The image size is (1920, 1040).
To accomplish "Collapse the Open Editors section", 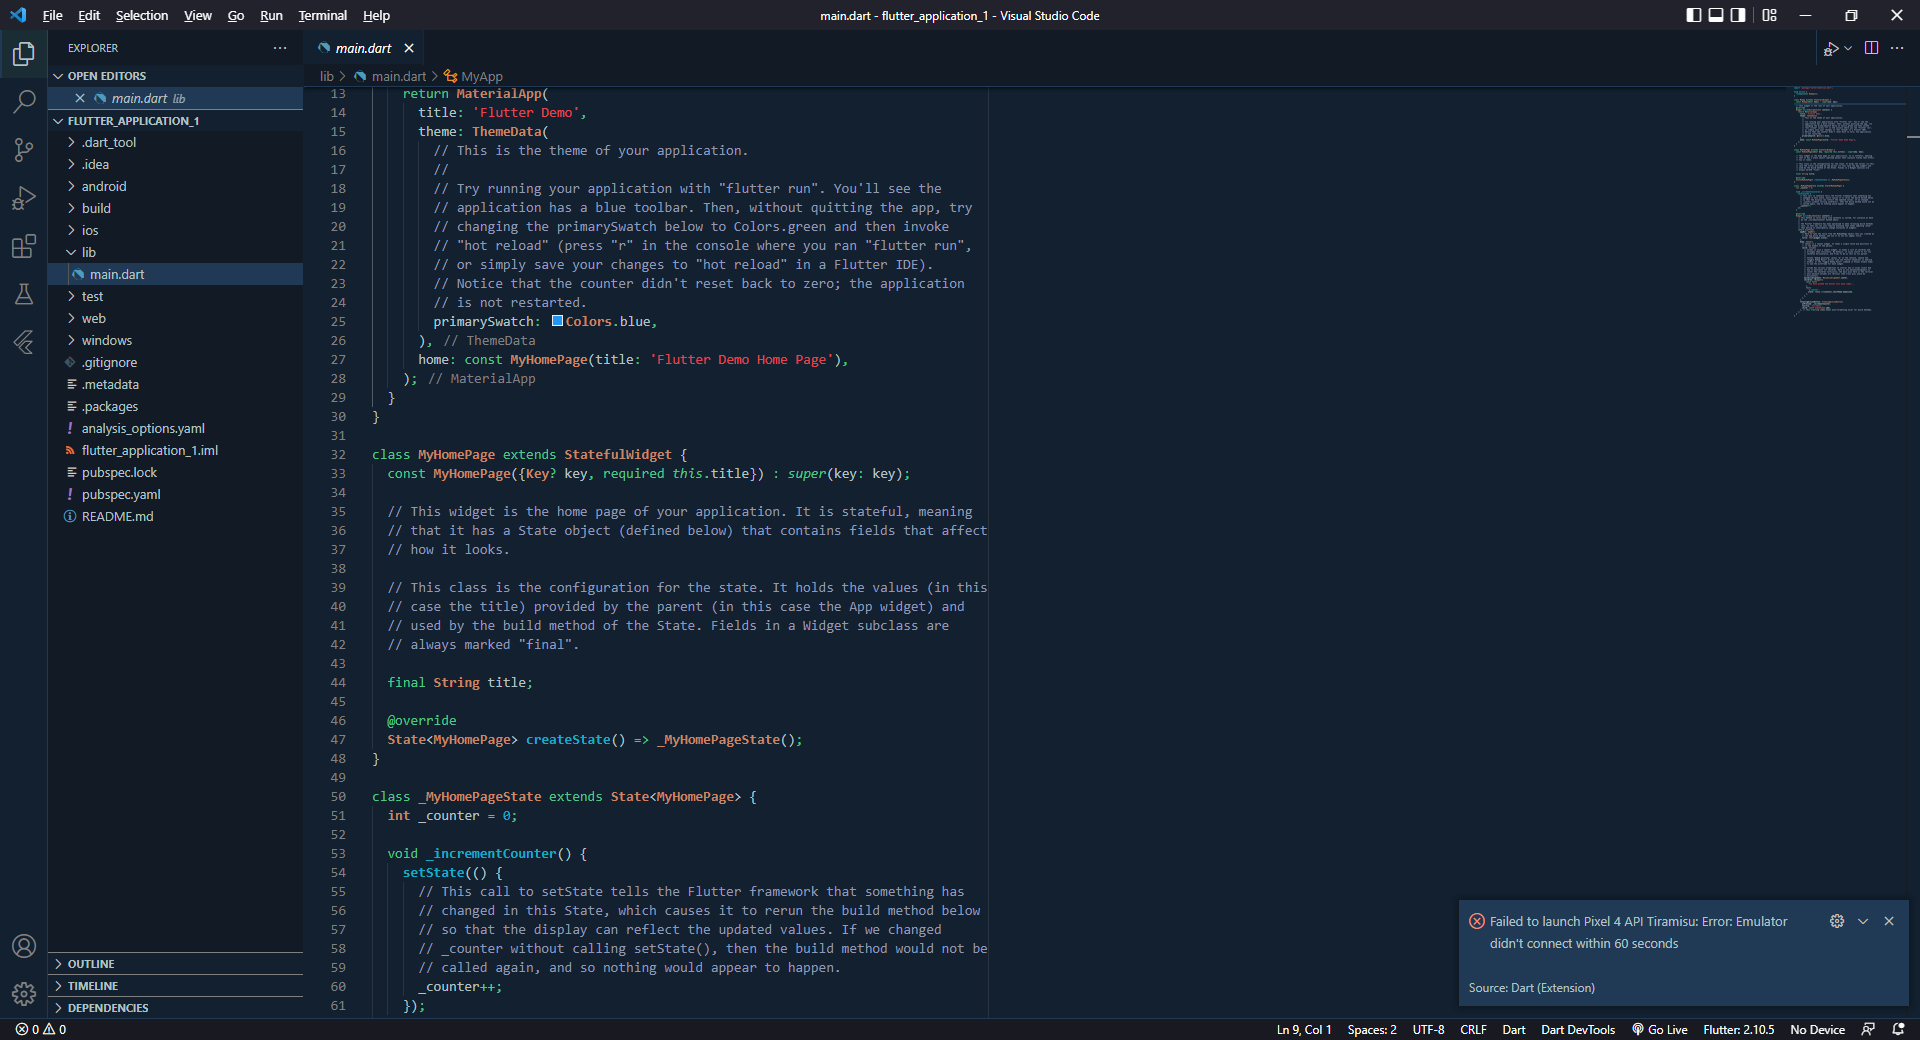I will 175,76.
